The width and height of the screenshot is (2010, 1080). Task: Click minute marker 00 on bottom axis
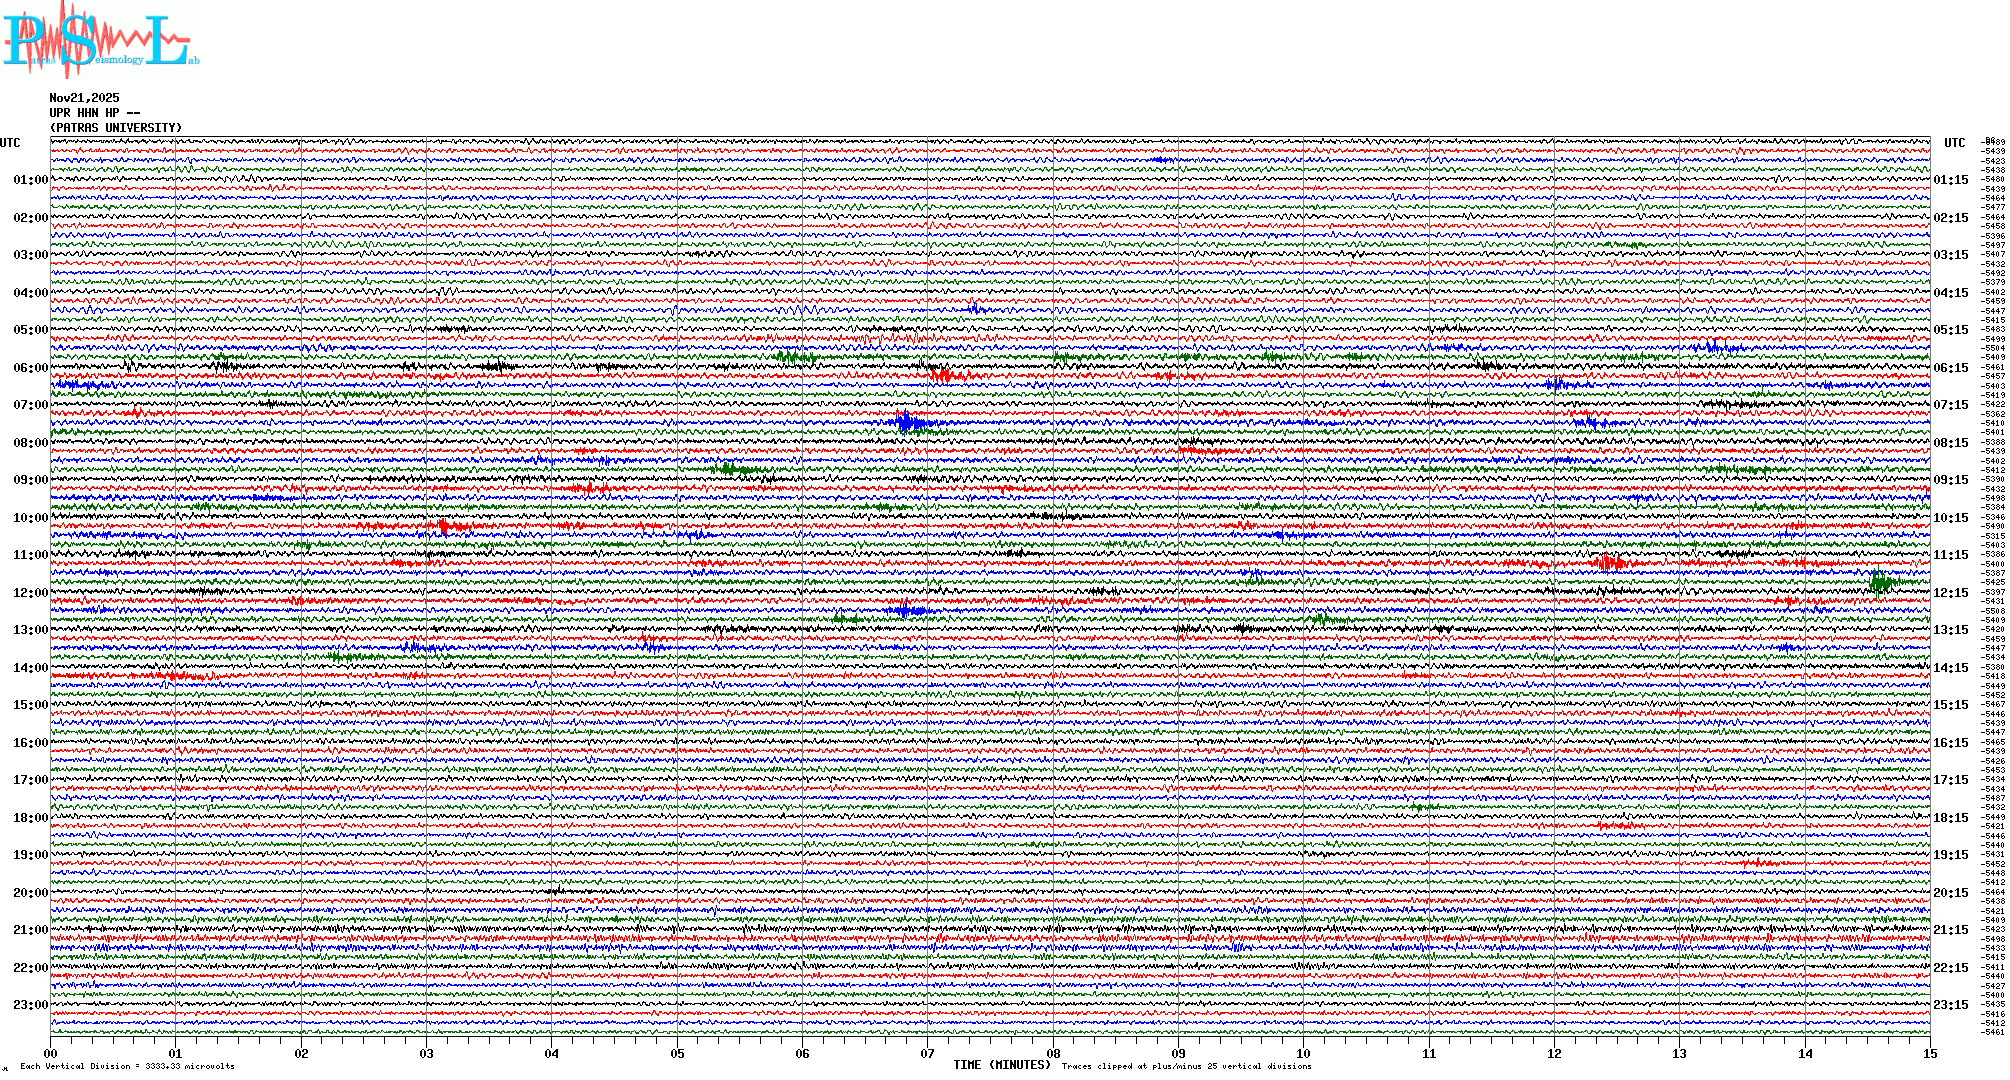(51, 1054)
